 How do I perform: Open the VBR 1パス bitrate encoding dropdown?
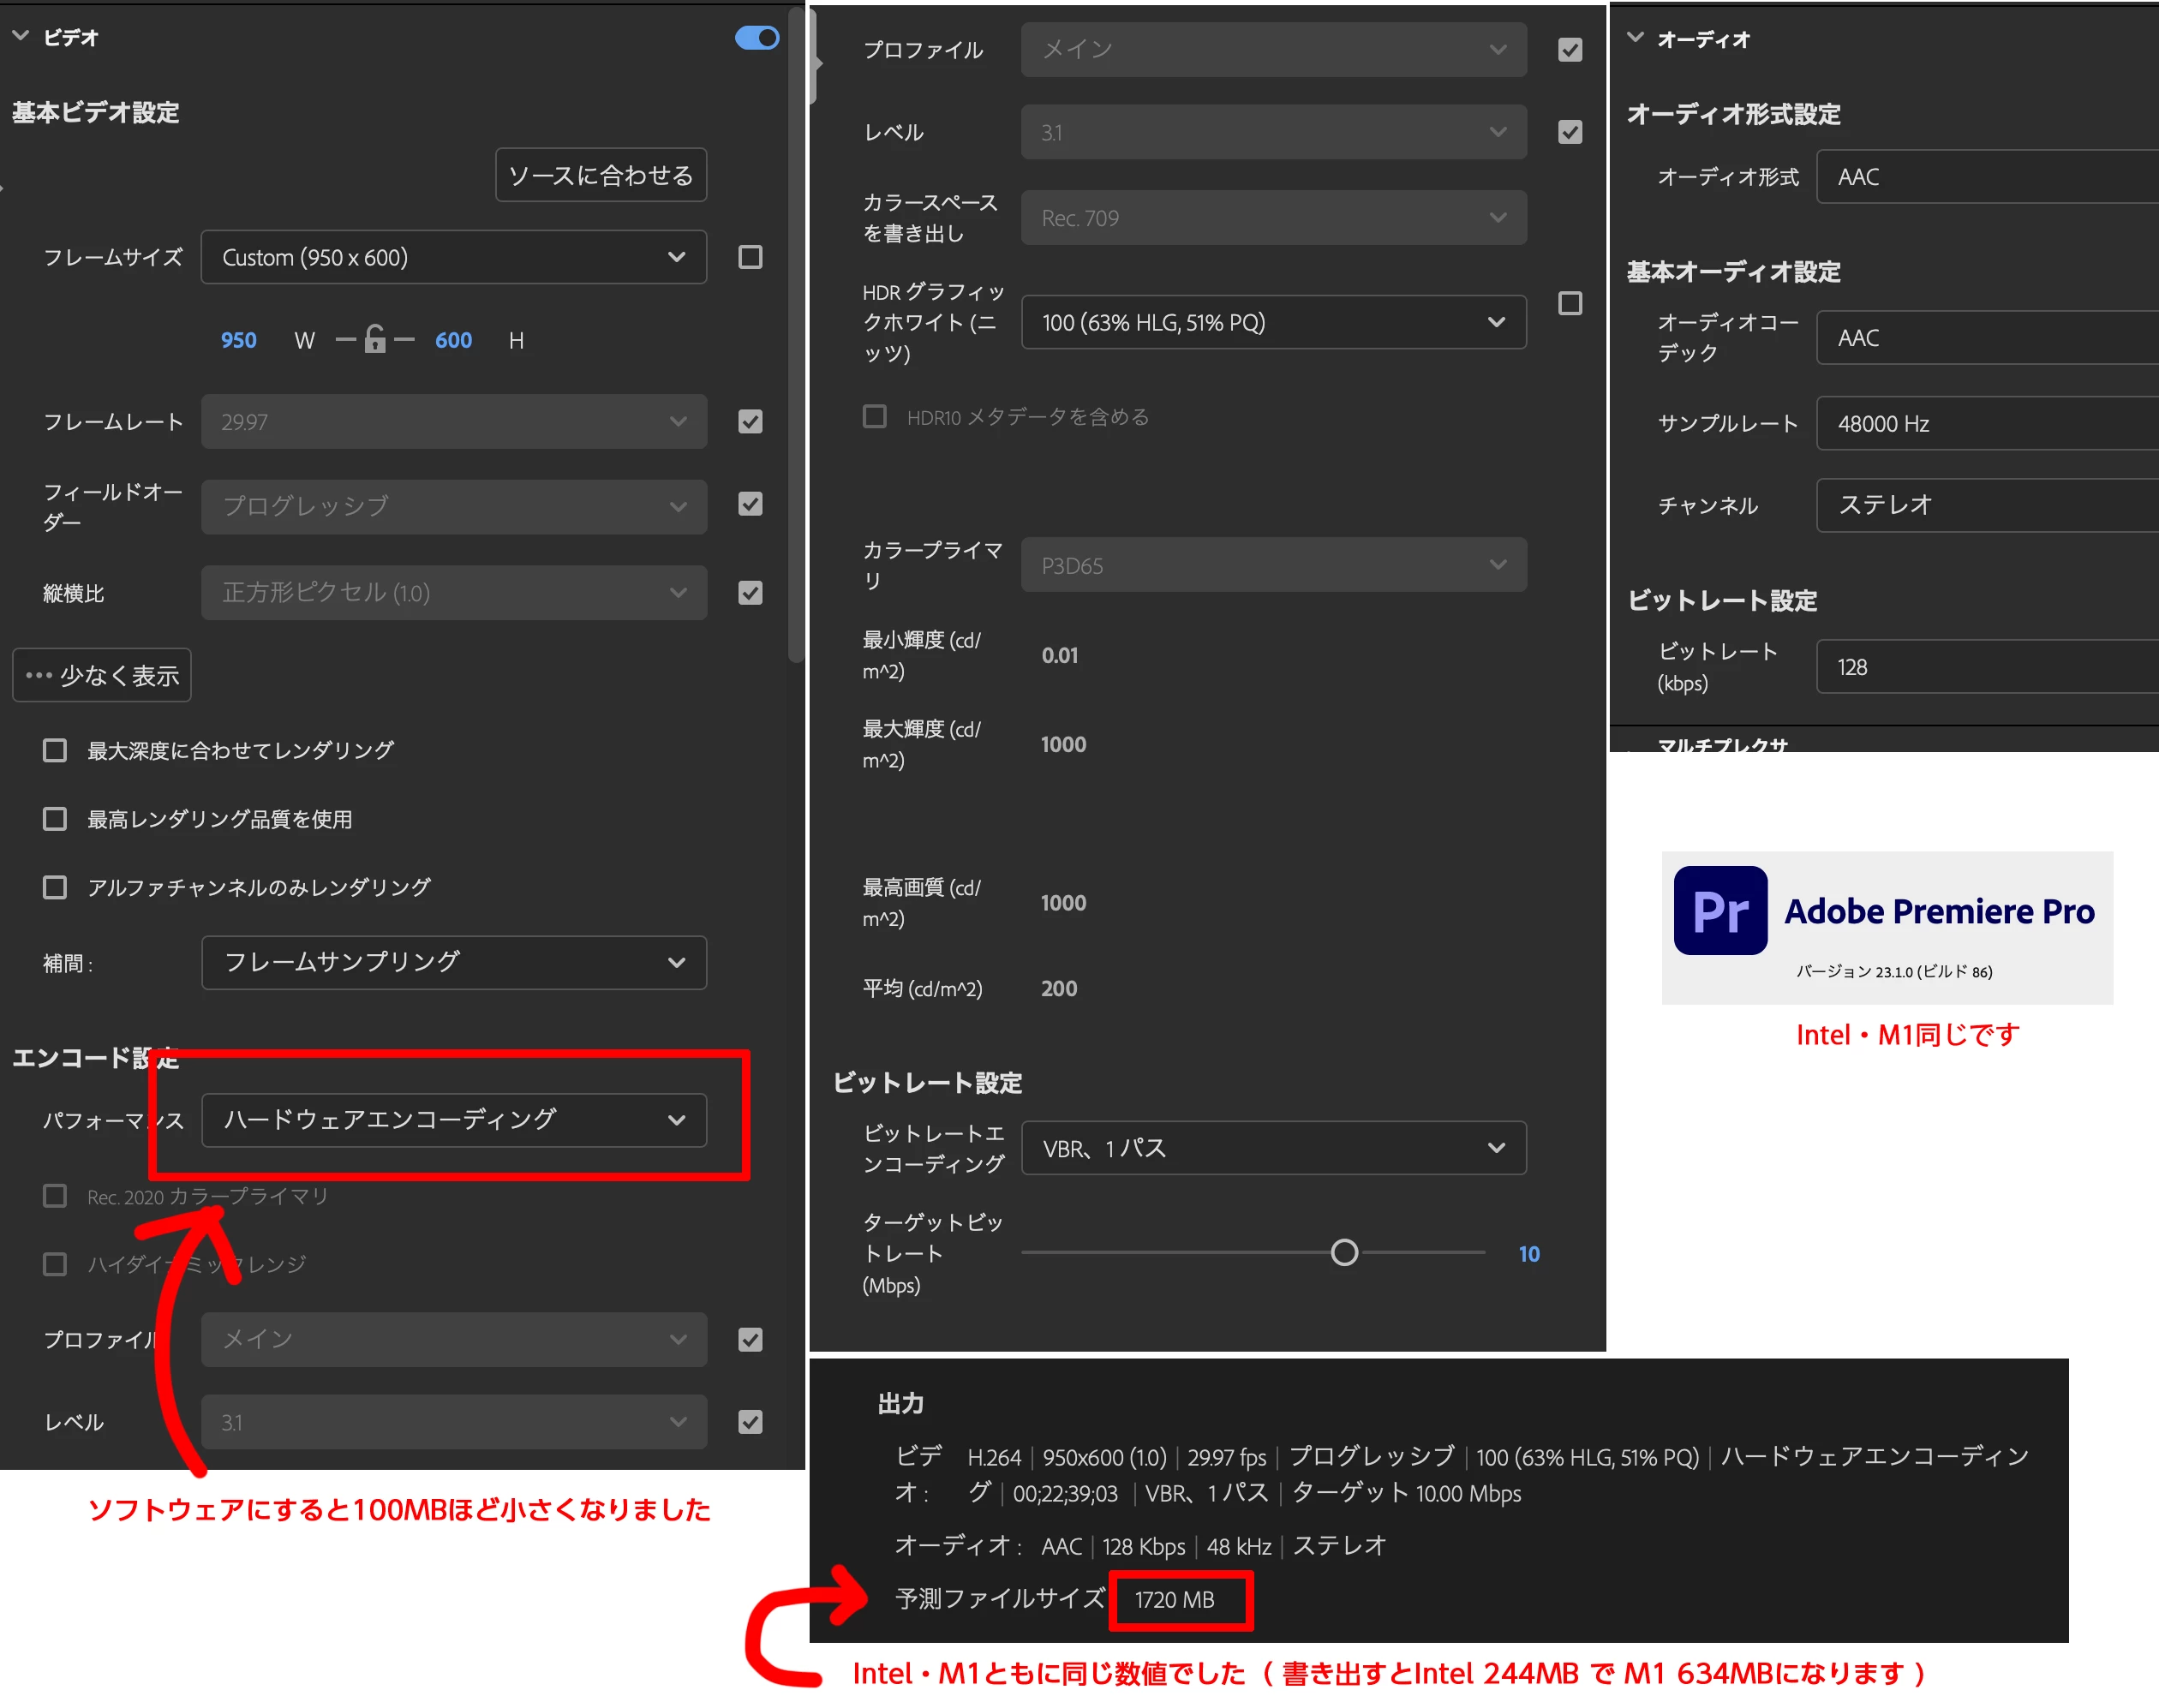click(x=1273, y=1148)
